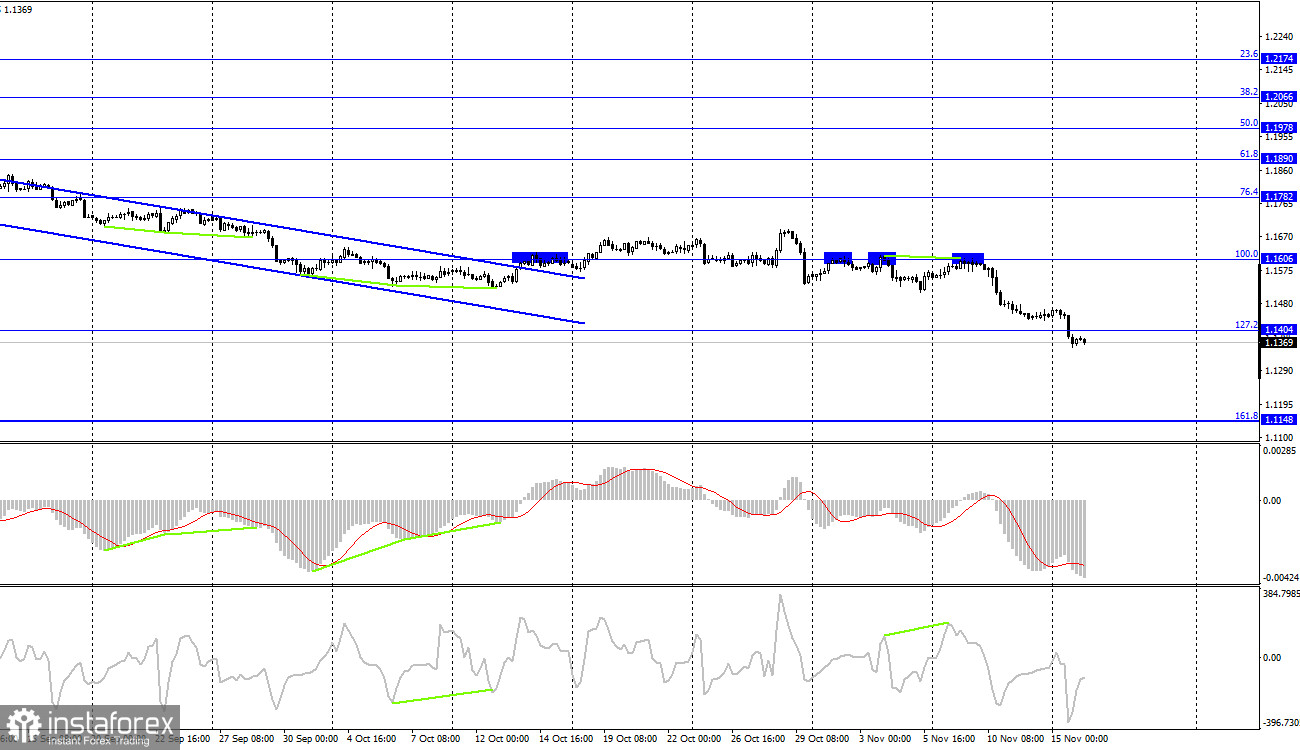Click the 1.2145 price axis value

coord(1280,71)
